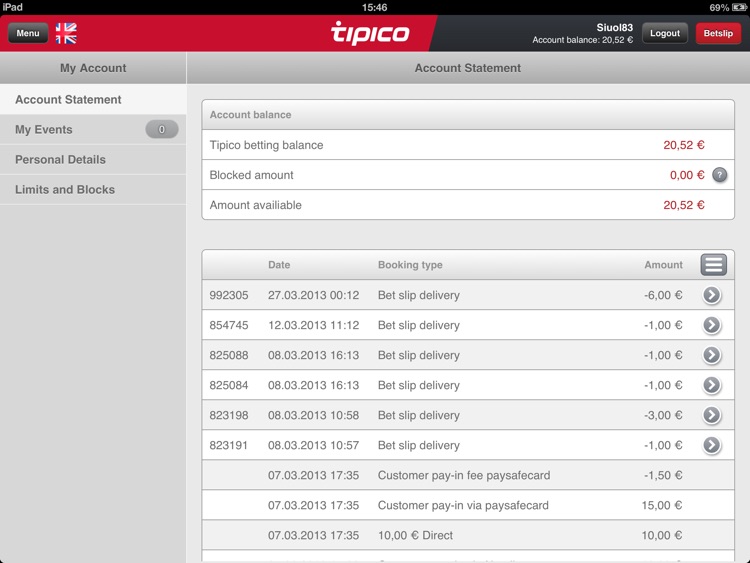This screenshot has width=750, height=563.
Task: Log out with the Logout button
Action: coord(665,33)
